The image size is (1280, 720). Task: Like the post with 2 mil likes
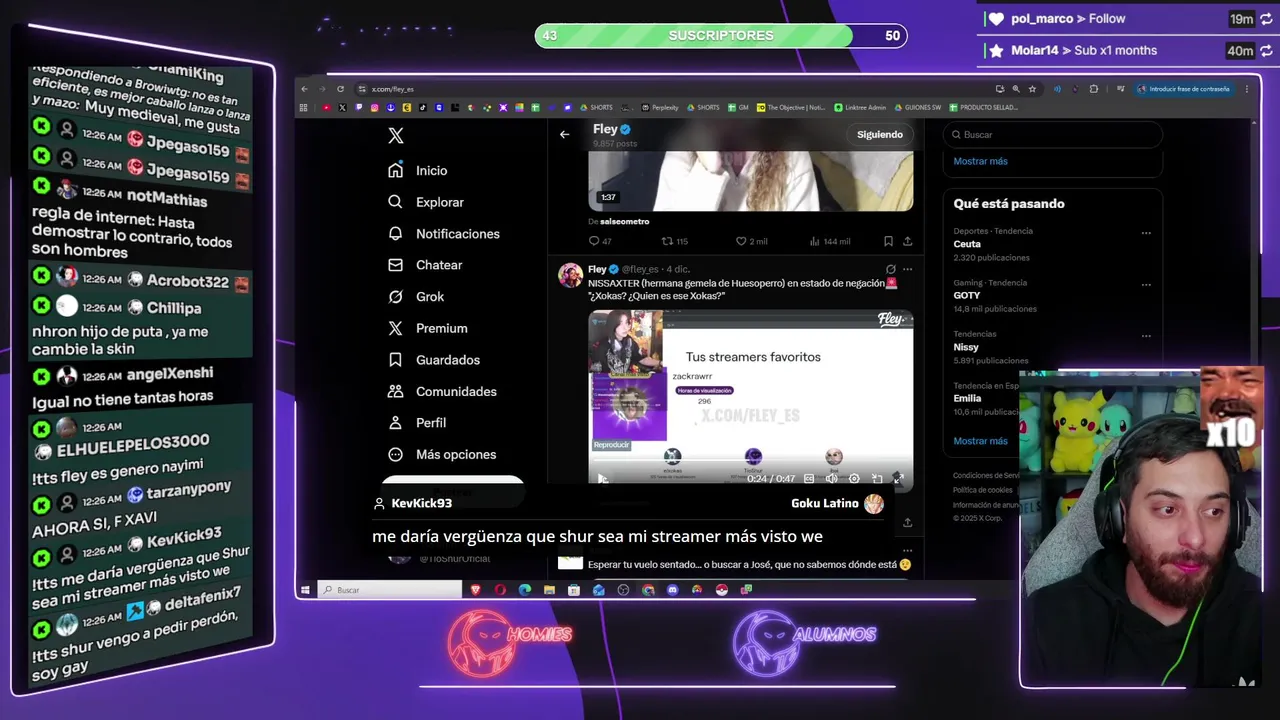pos(751,241)
